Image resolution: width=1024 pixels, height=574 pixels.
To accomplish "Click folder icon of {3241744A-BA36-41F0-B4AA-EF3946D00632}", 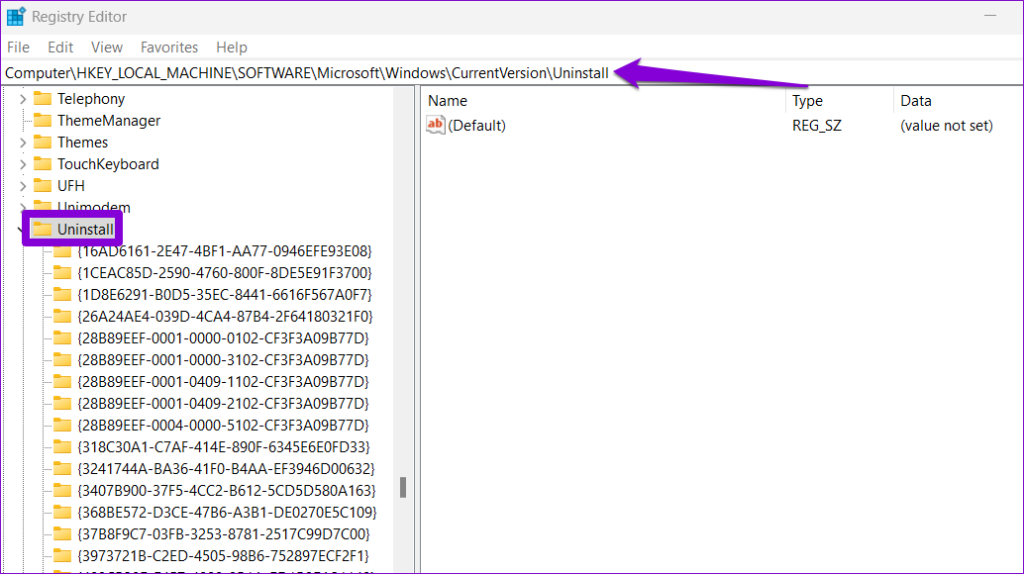I will (x=62, y=468).
